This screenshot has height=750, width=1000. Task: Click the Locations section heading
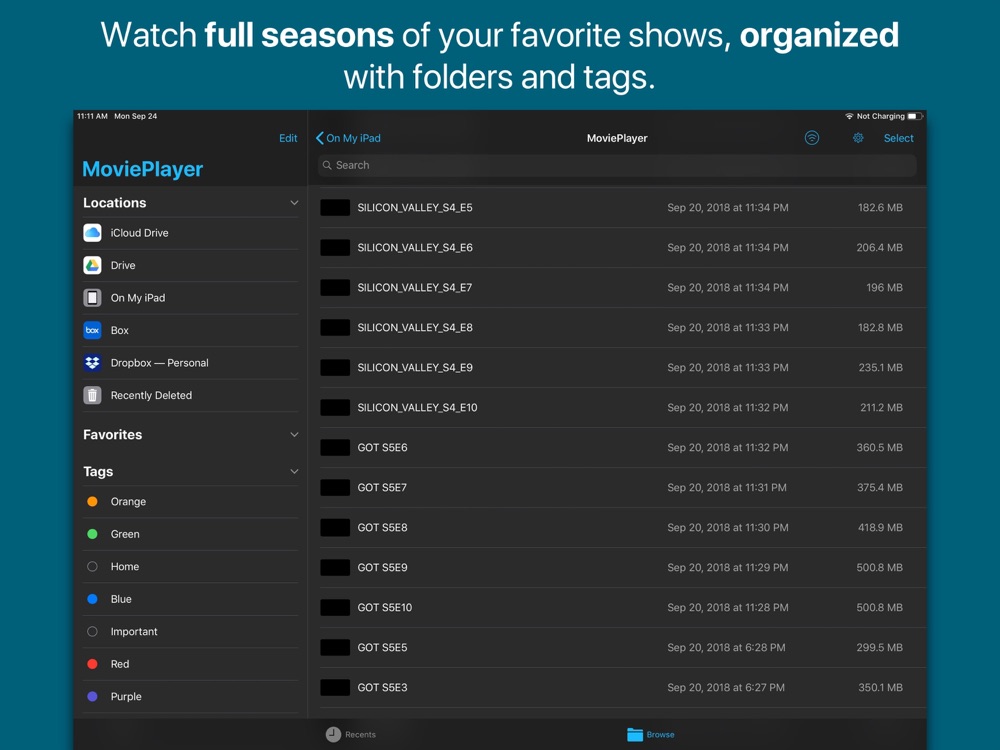[115, 203]
